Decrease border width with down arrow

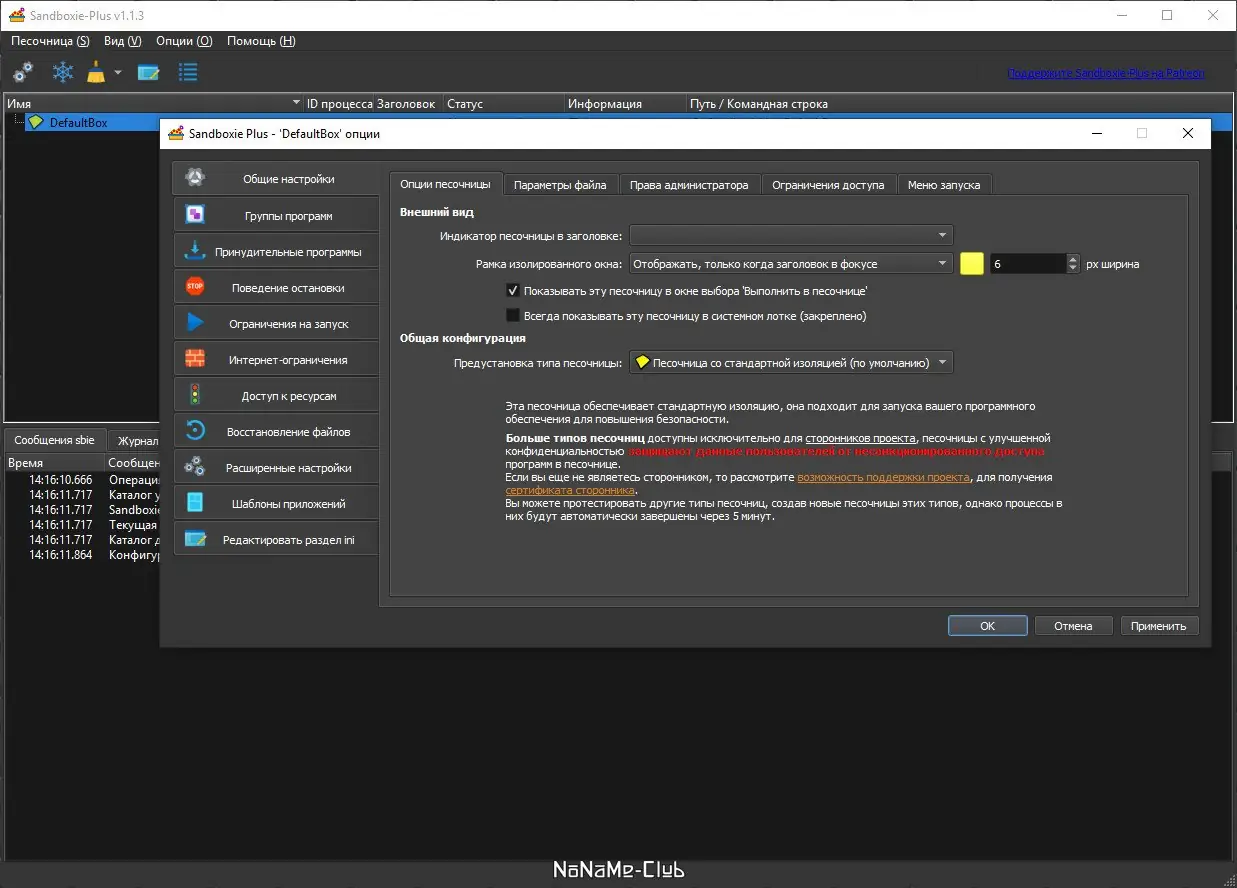[1073, 269]
